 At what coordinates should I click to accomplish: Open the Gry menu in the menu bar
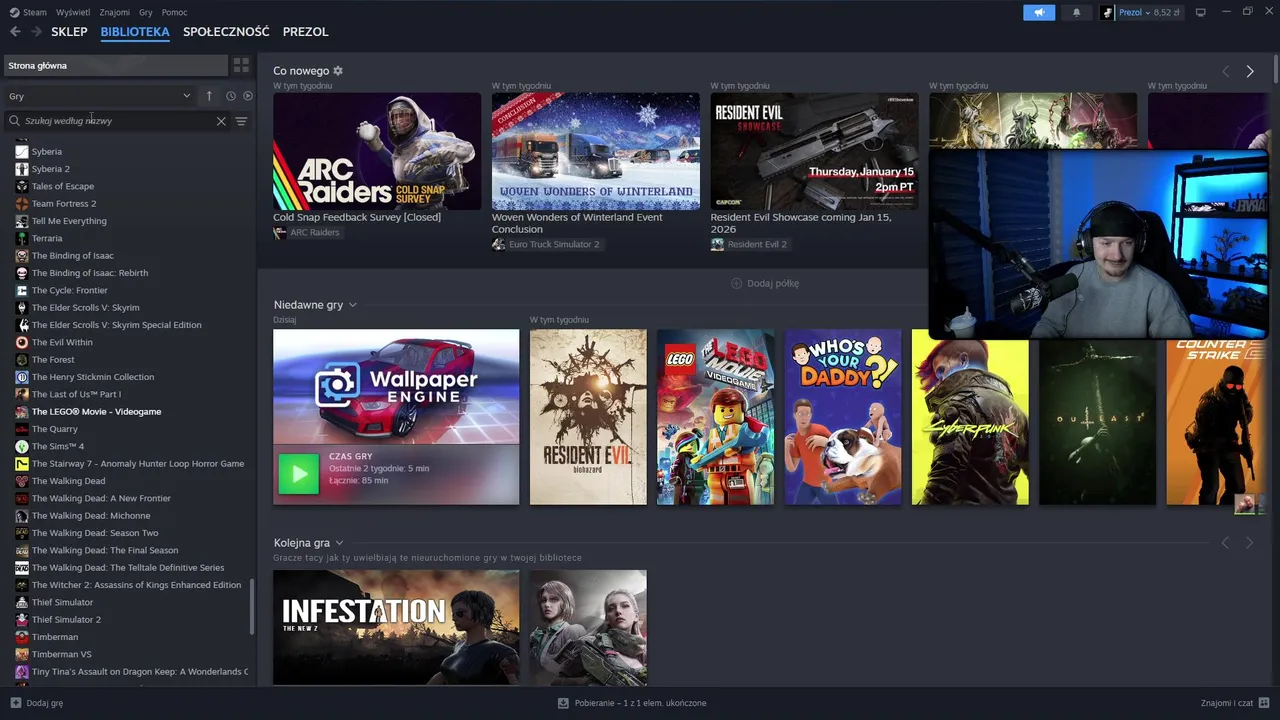[x=146, y=12]
